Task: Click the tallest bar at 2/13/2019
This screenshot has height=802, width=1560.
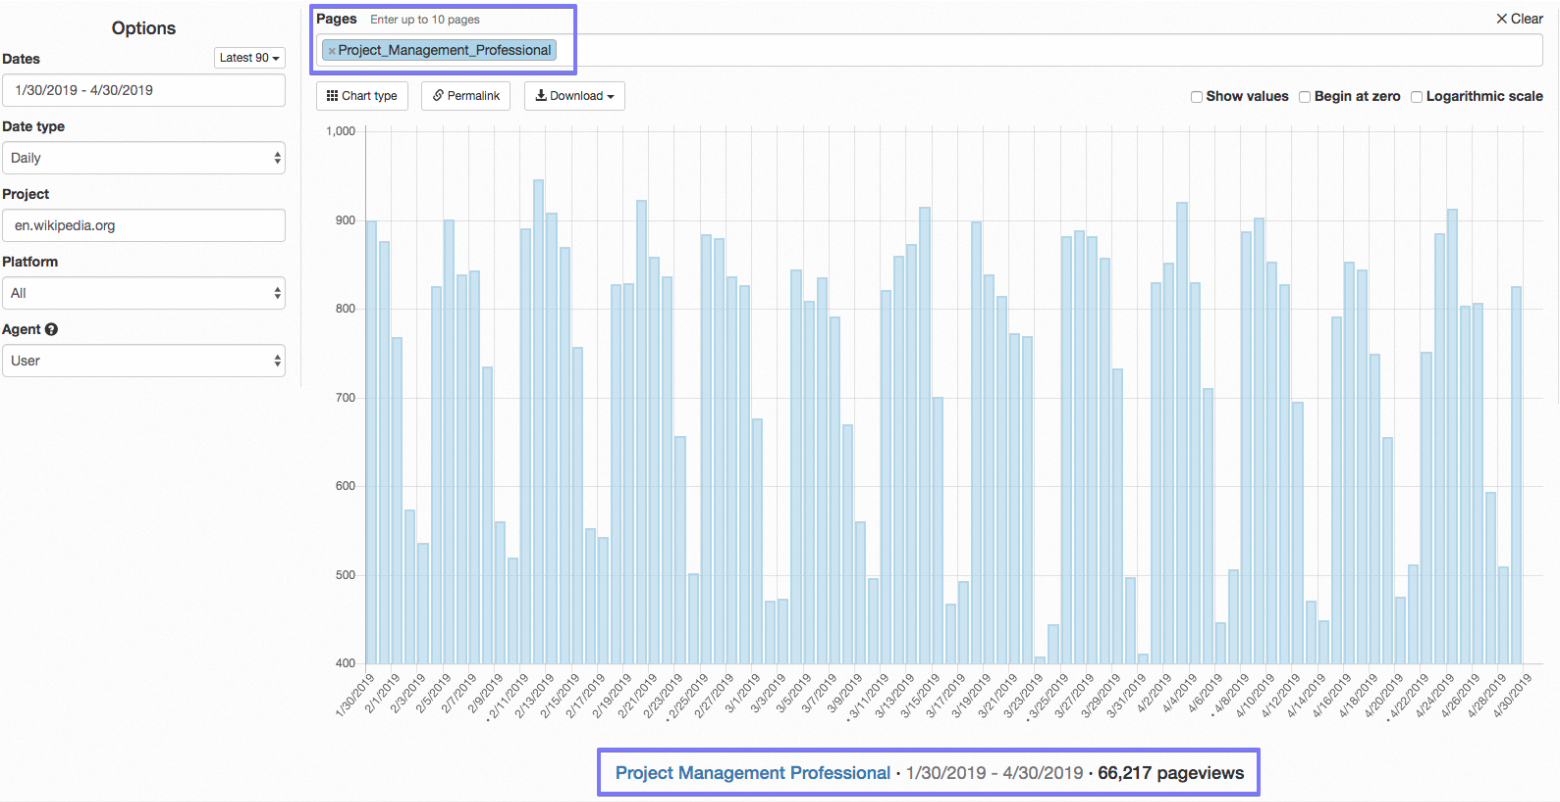Action: [539, 420]
